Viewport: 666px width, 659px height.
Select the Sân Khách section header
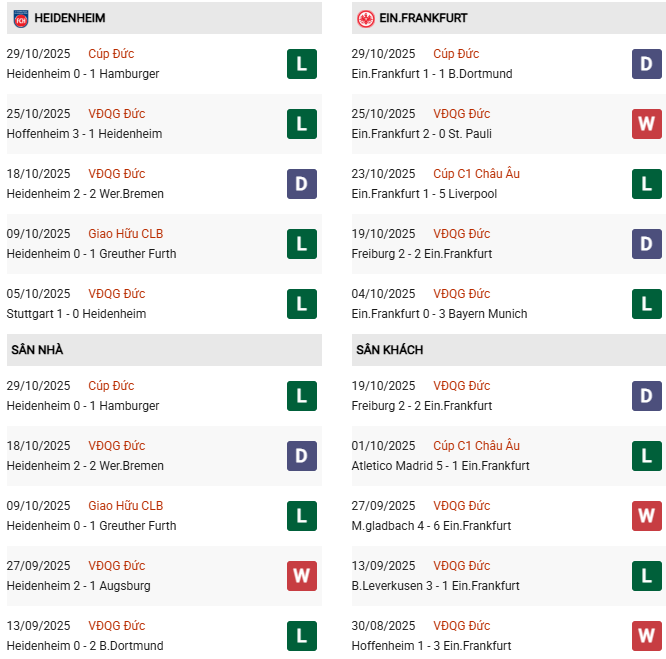click(x=389, y=350)
